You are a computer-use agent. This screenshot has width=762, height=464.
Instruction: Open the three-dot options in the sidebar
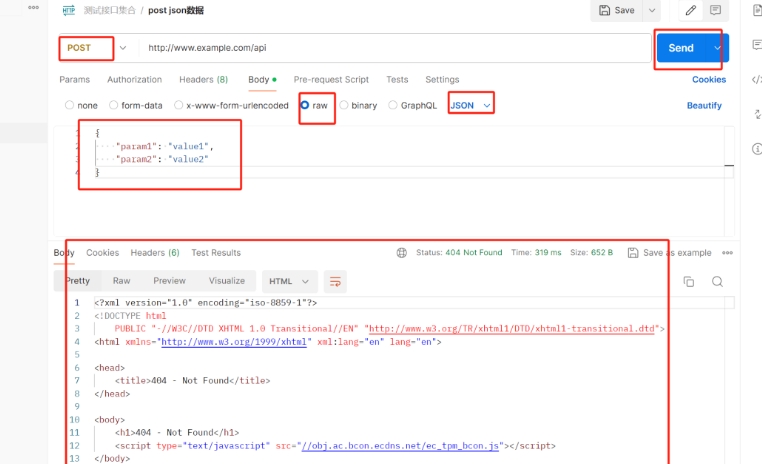(34, 7)
